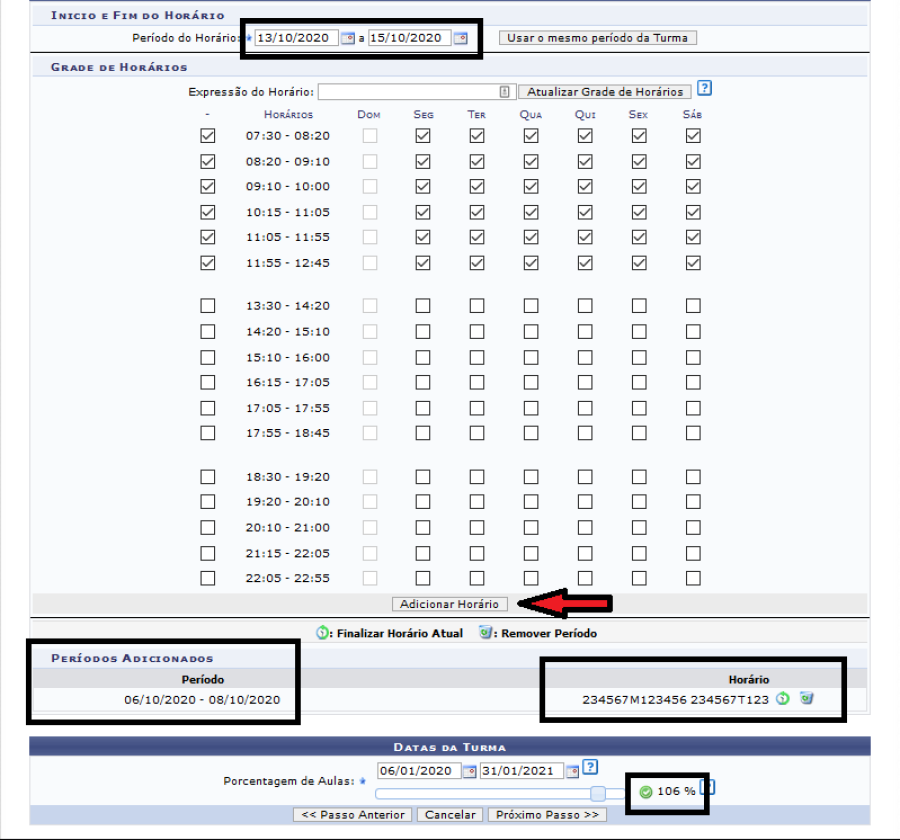Image resolution: width=900 pixels, height=840 pixels.
Task: Click the Cancelar button
Action: (452, 815)
